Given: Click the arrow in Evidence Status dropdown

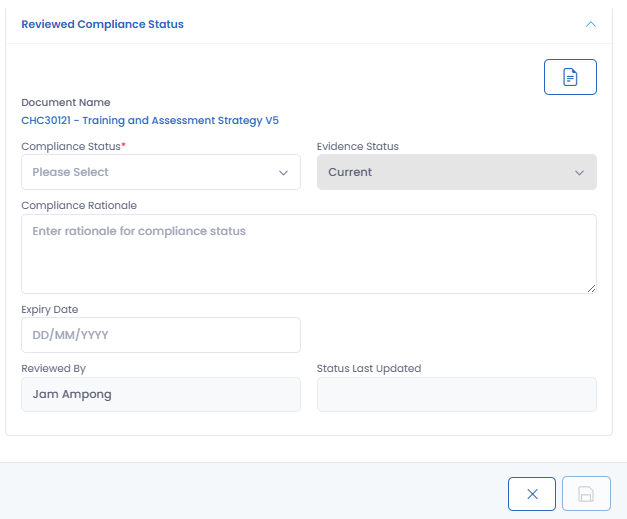Looking at the screenshot, I should (x=579, y=172).
